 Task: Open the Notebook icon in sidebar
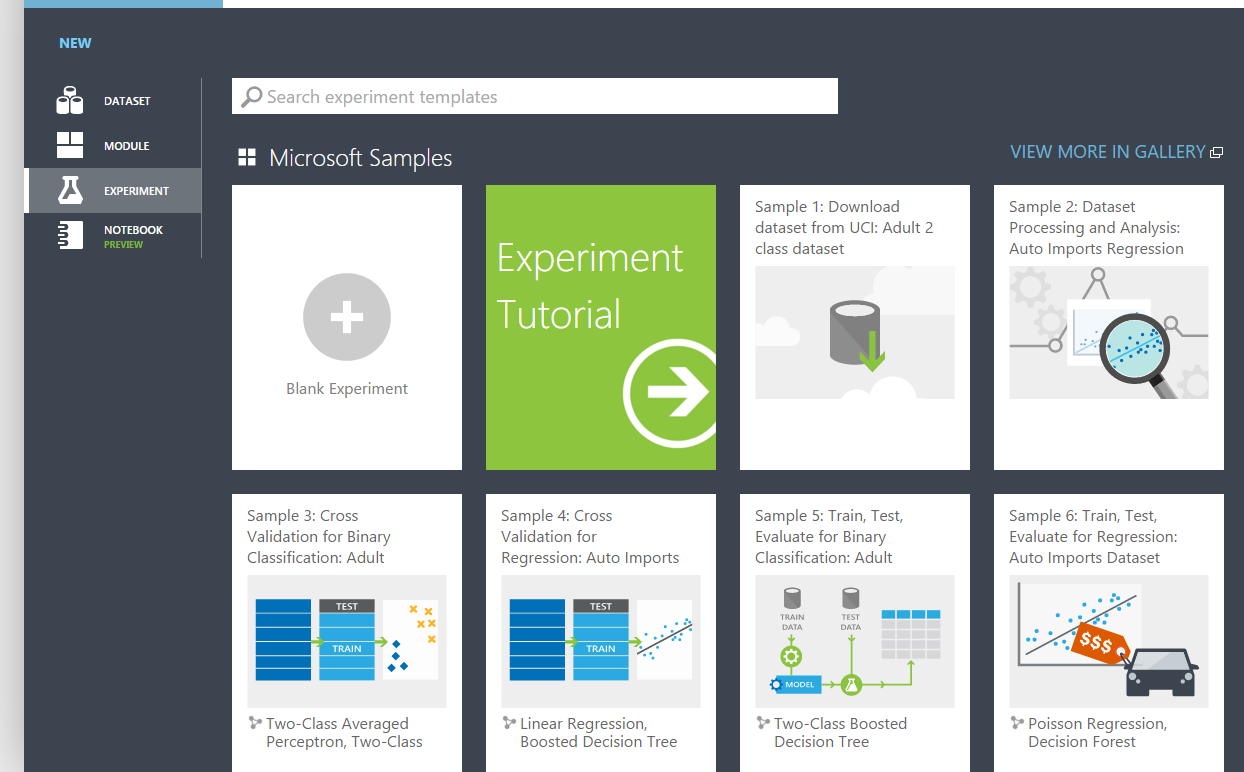[x=70, y=235]
